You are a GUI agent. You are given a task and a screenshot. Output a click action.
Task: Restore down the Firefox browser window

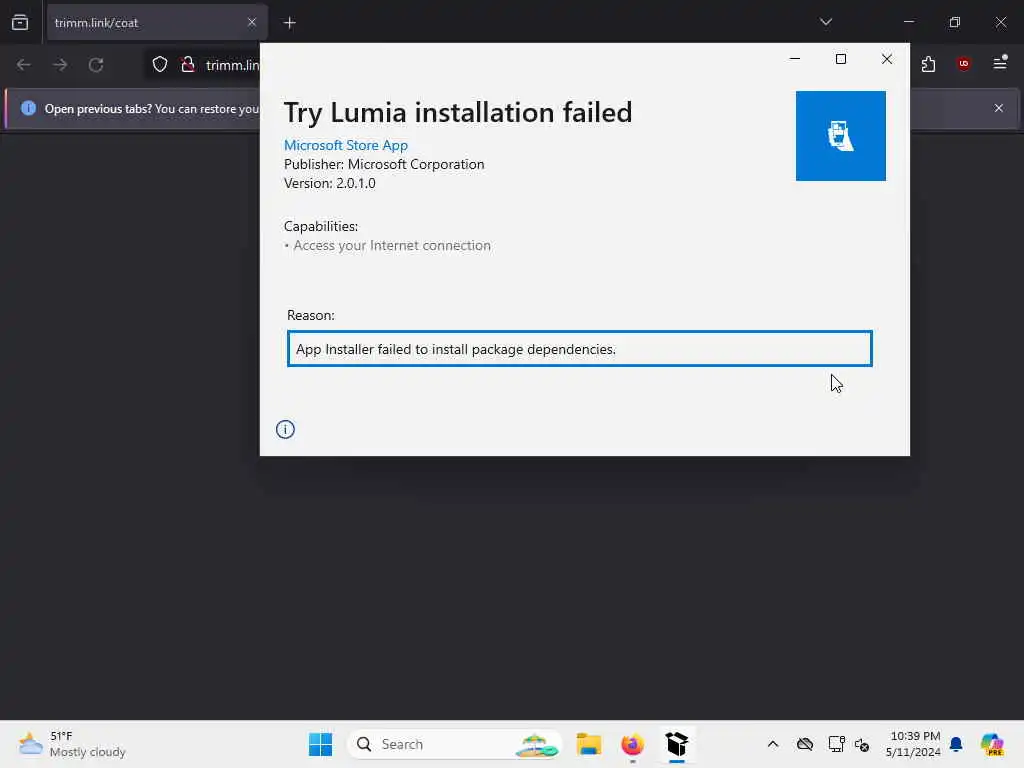pyautogui.click(x=954, y=22)
